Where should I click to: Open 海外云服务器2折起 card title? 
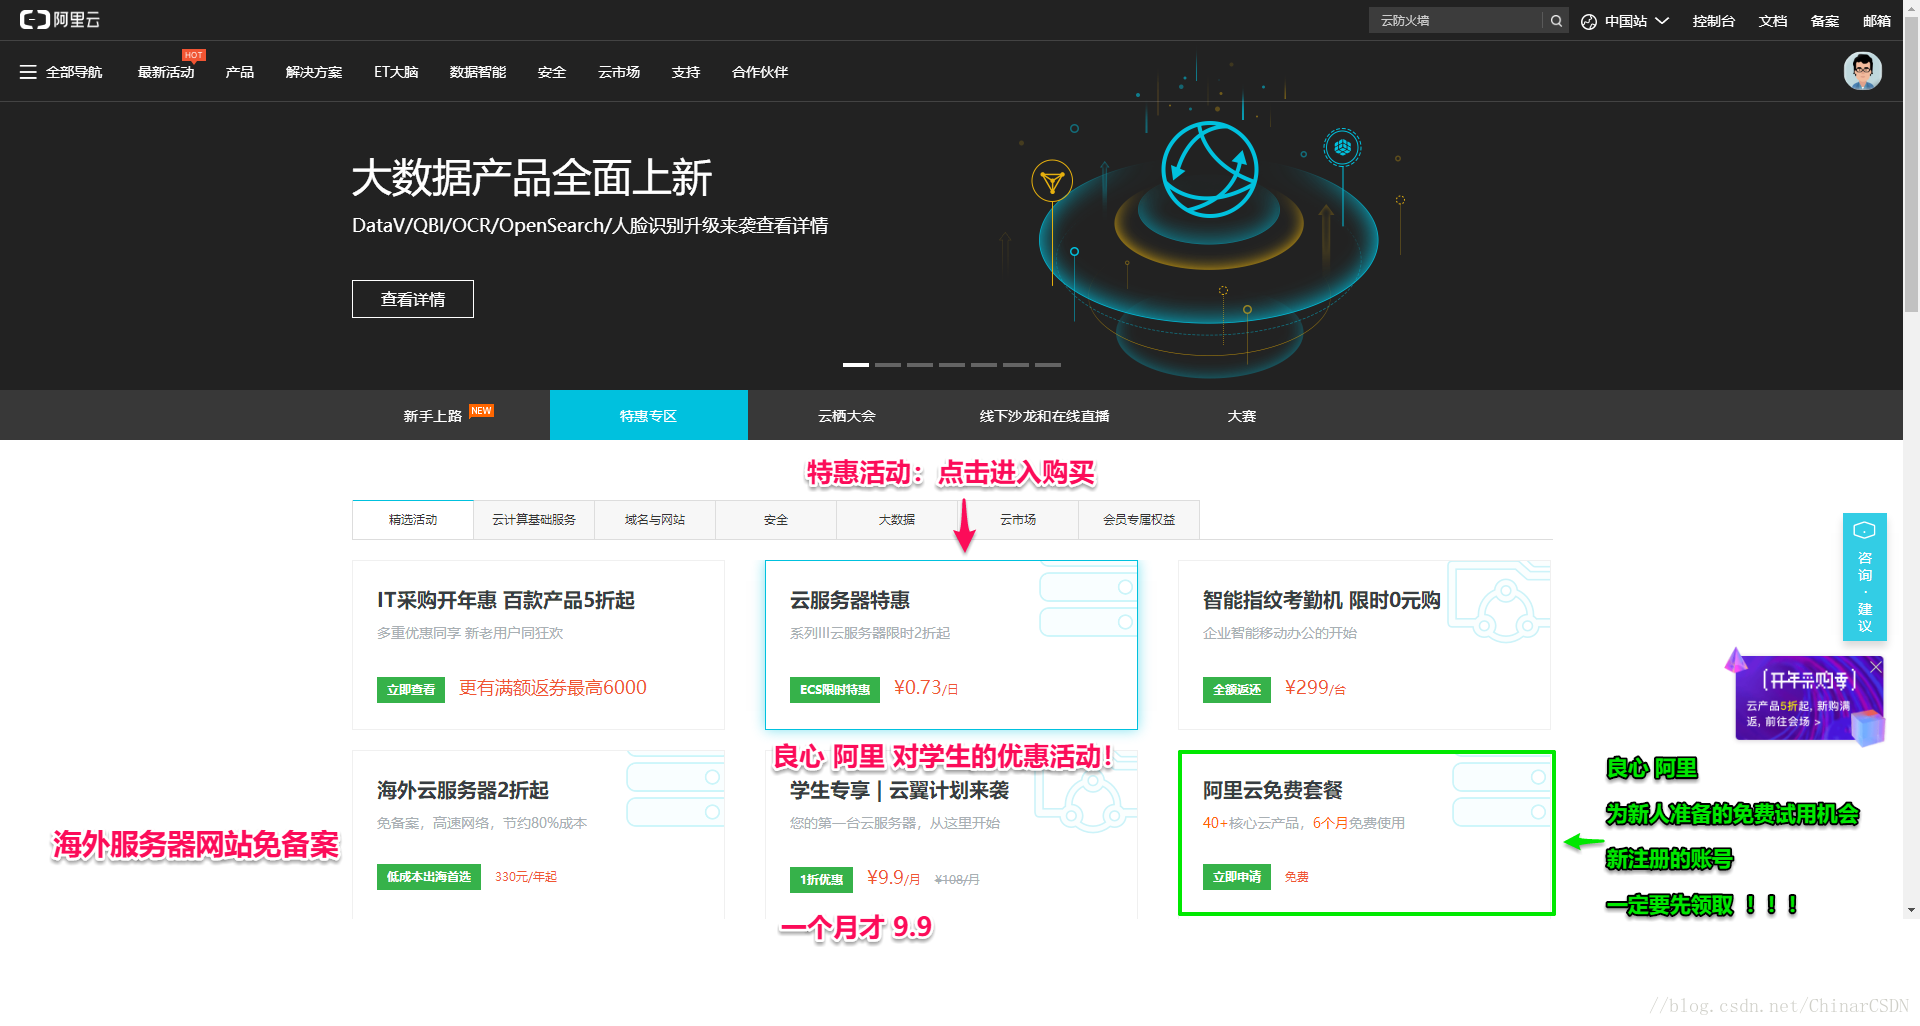point(463,790)
